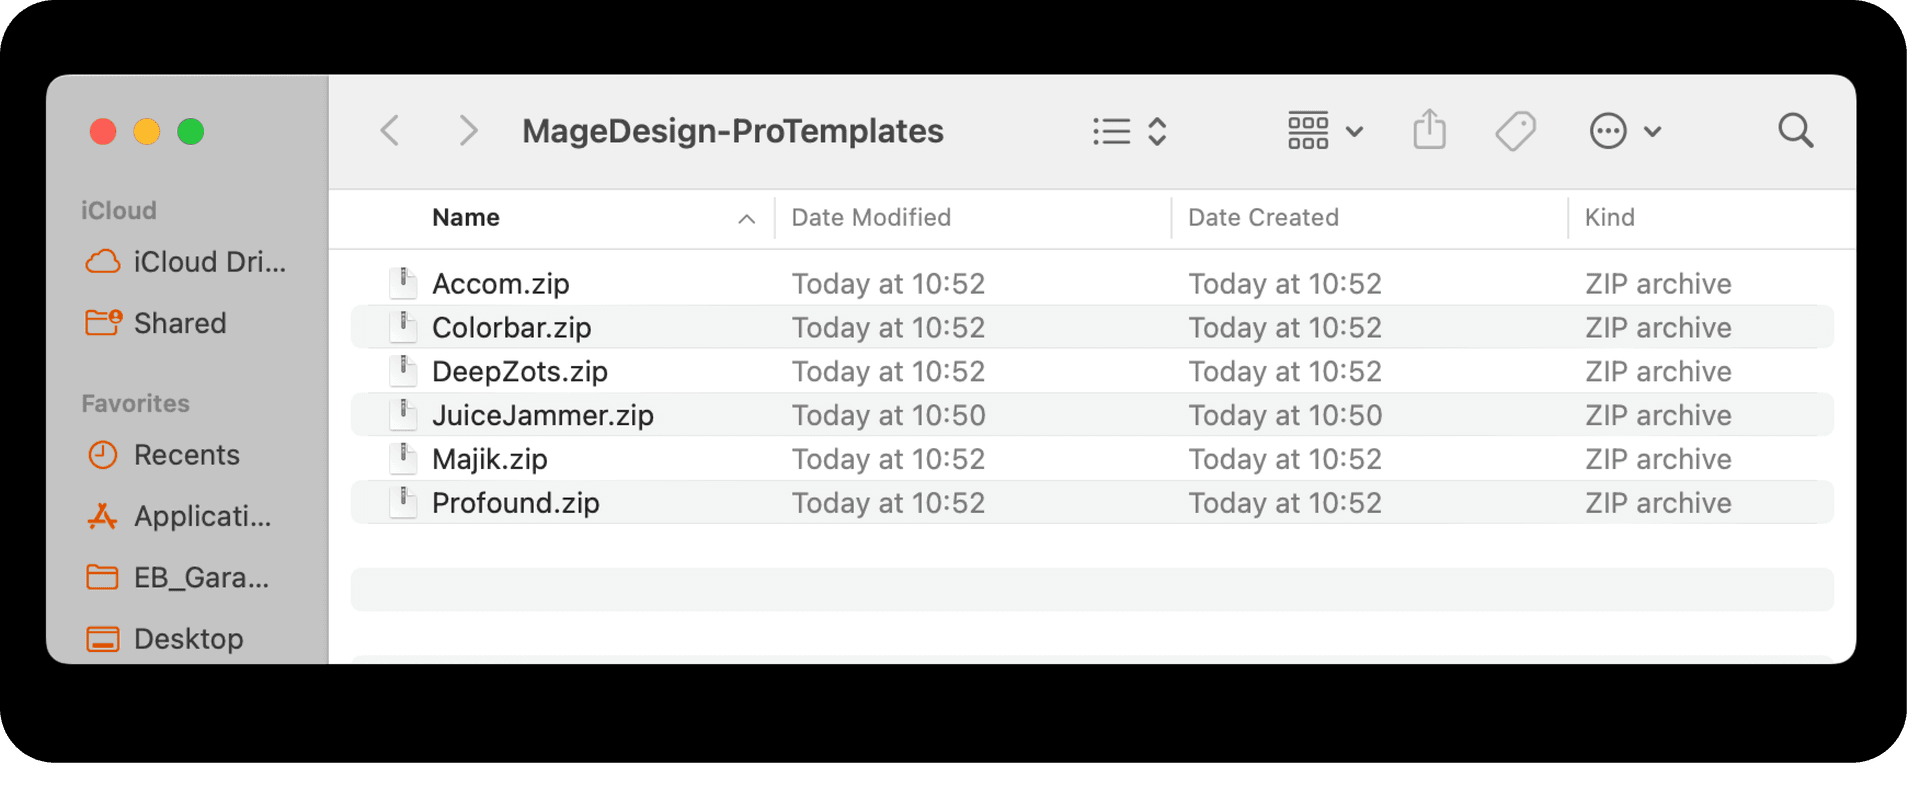Select the JuiceJammer.zip file
This screenshot has width=1920, height=789.
click(x=542, y=414)
